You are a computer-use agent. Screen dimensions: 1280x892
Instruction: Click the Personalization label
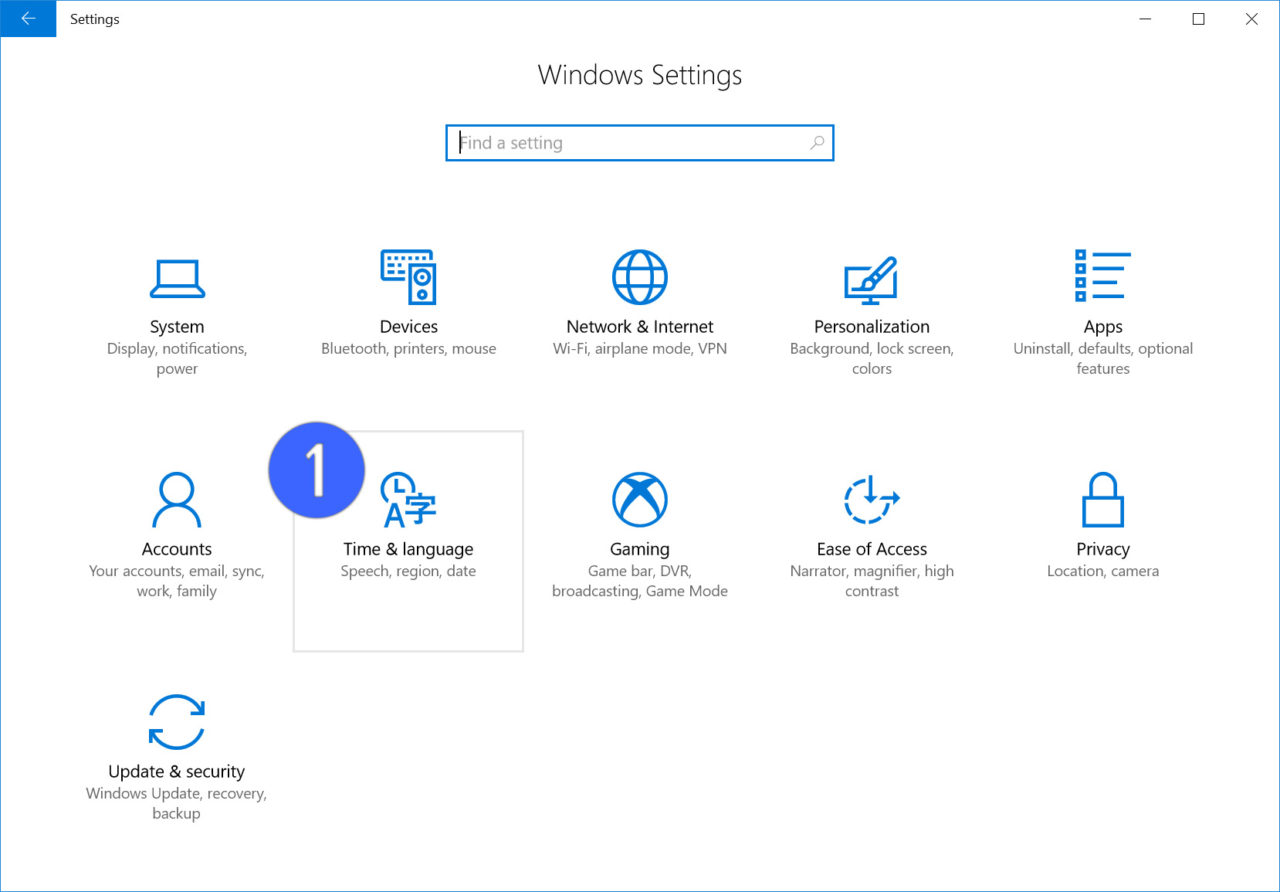pos(872,327)
